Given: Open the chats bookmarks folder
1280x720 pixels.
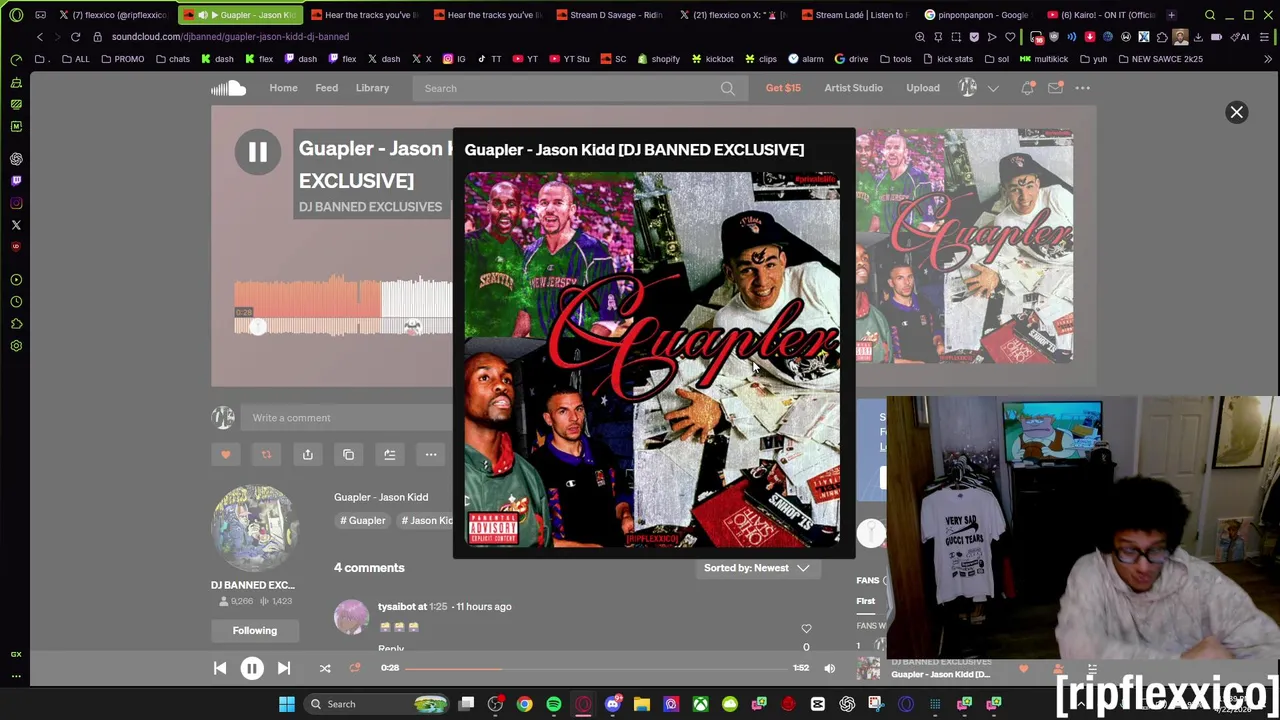Looking at the screenshot, I should tap(172, 59).
